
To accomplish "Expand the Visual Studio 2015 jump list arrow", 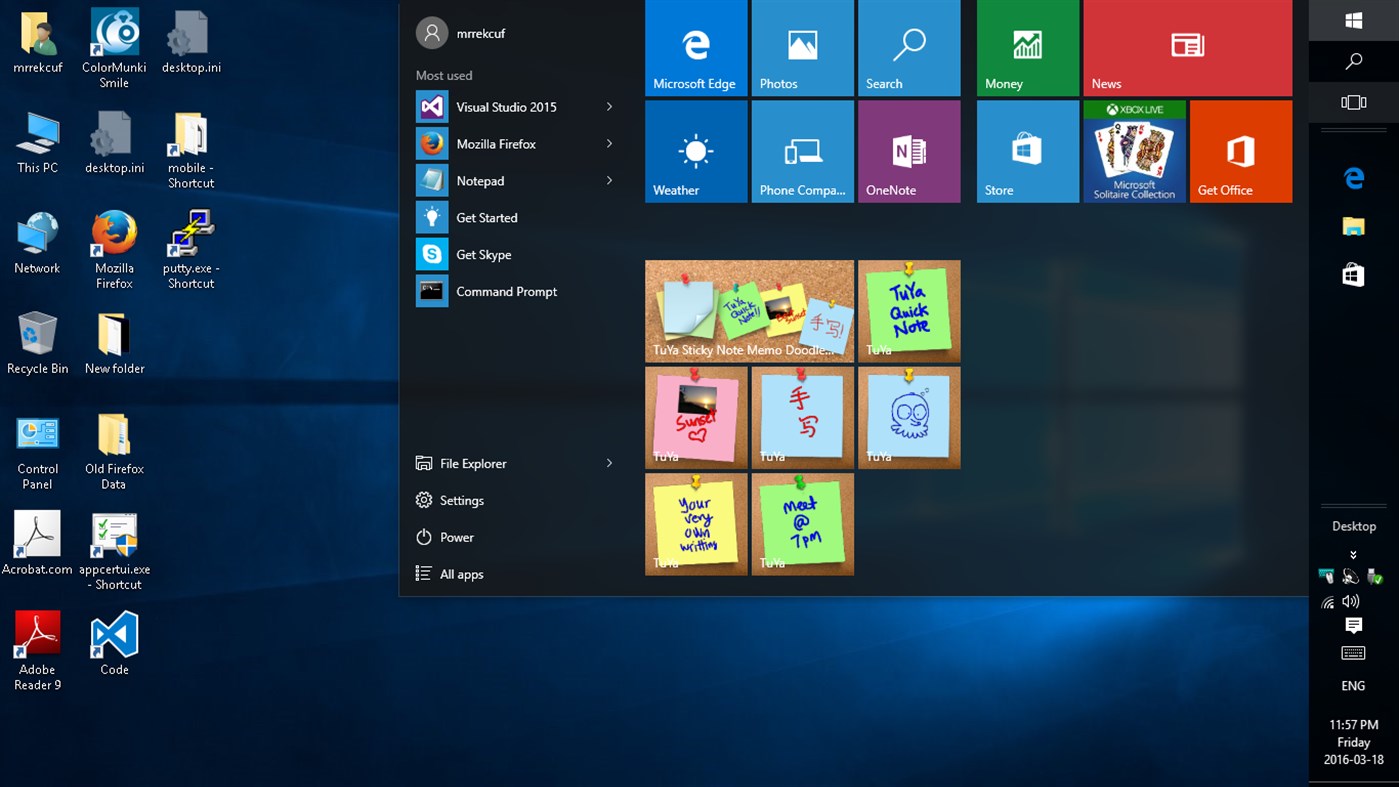I will tap(609, 107).
